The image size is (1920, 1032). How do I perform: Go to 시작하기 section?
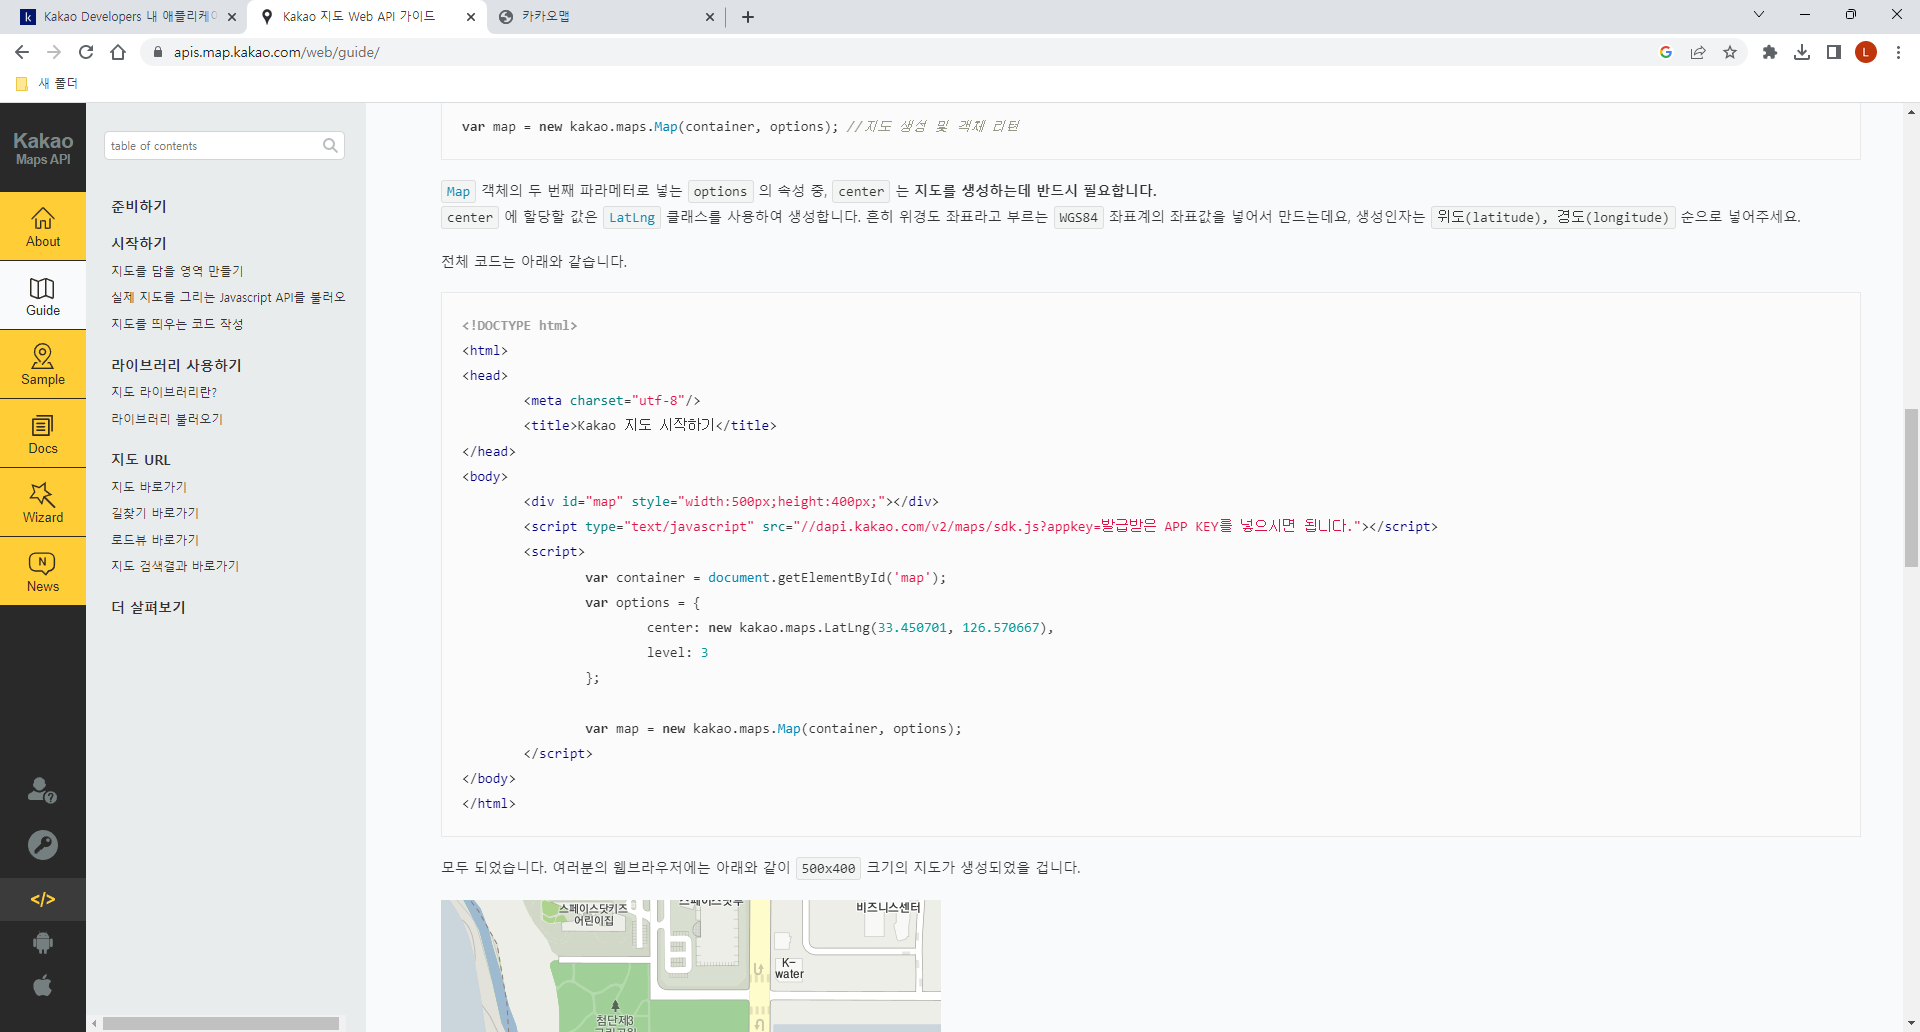point(139,243)
